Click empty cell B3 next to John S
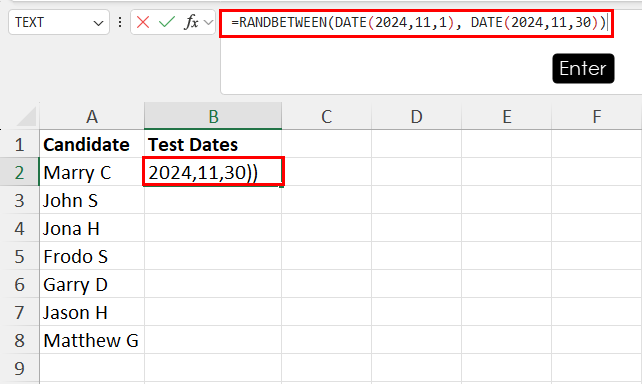Screen dimensions: 642x384 tap(213, 200)
